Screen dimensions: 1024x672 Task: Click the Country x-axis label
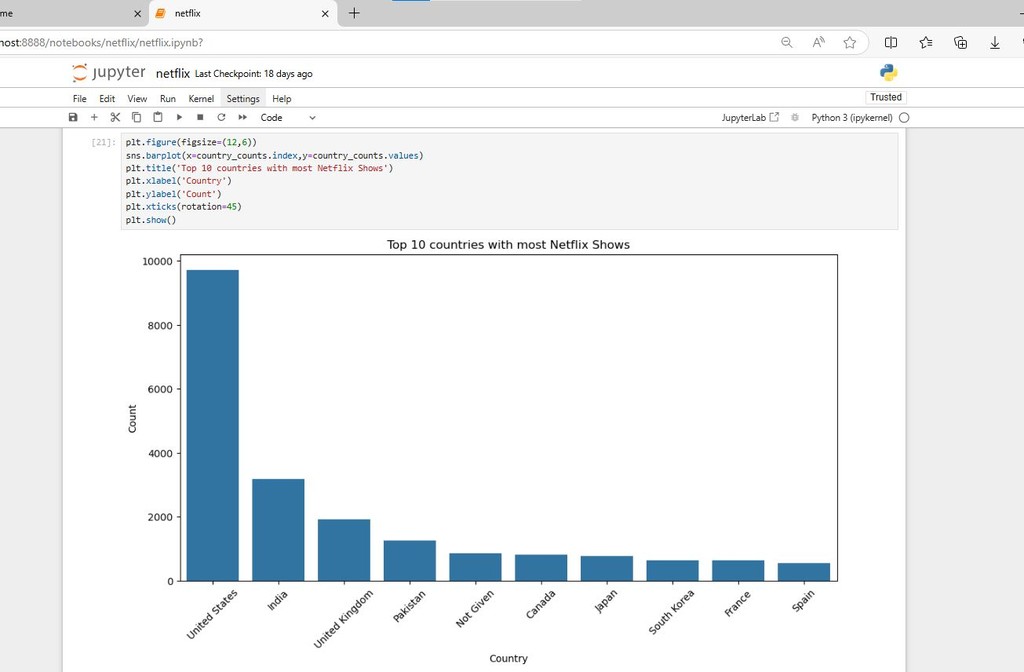coord(508,658)
